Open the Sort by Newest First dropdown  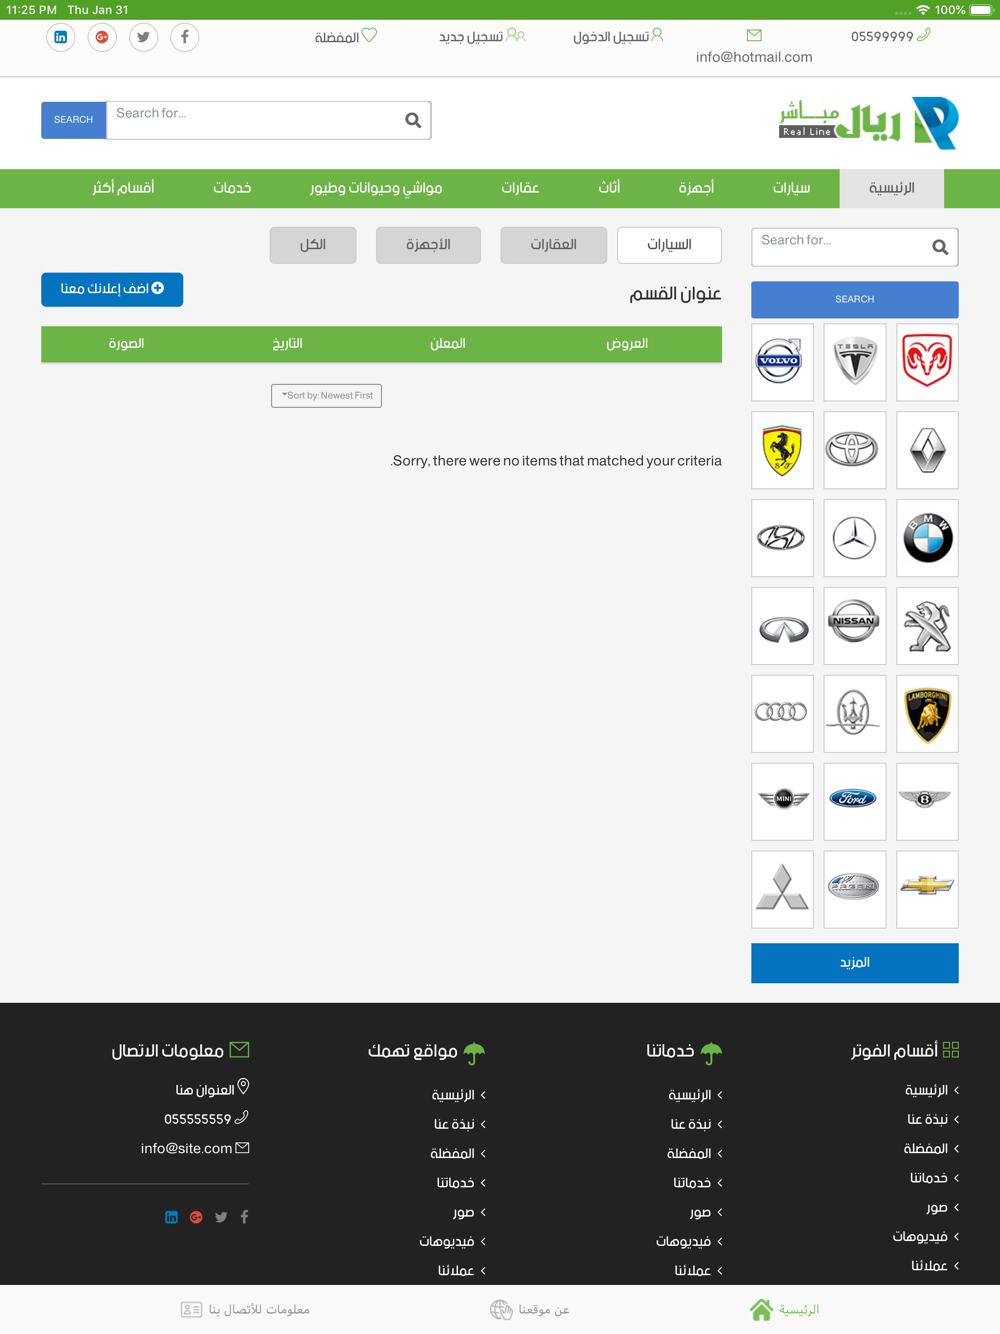pyautogui.click(x=326, y=396)
